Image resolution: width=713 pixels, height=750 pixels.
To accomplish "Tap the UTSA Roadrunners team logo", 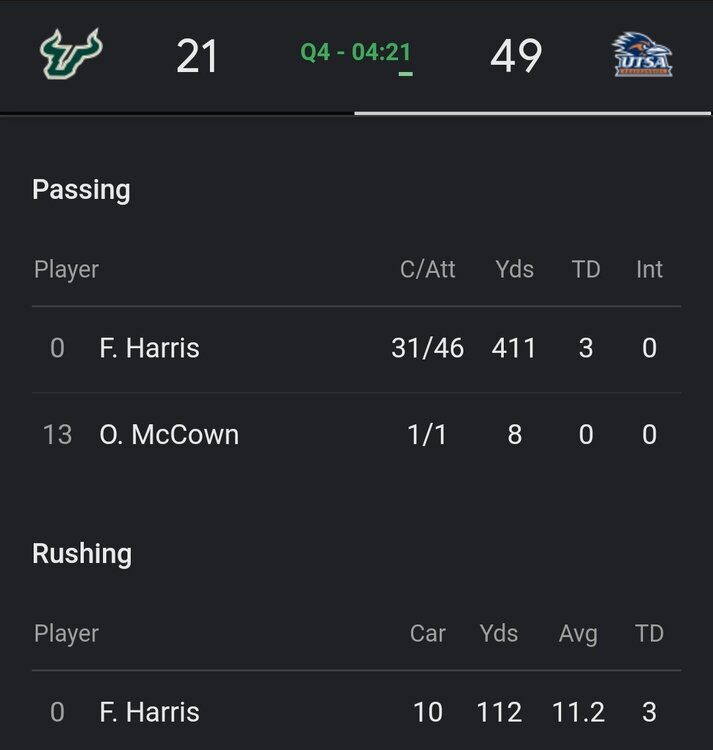I will pos(641,55).
